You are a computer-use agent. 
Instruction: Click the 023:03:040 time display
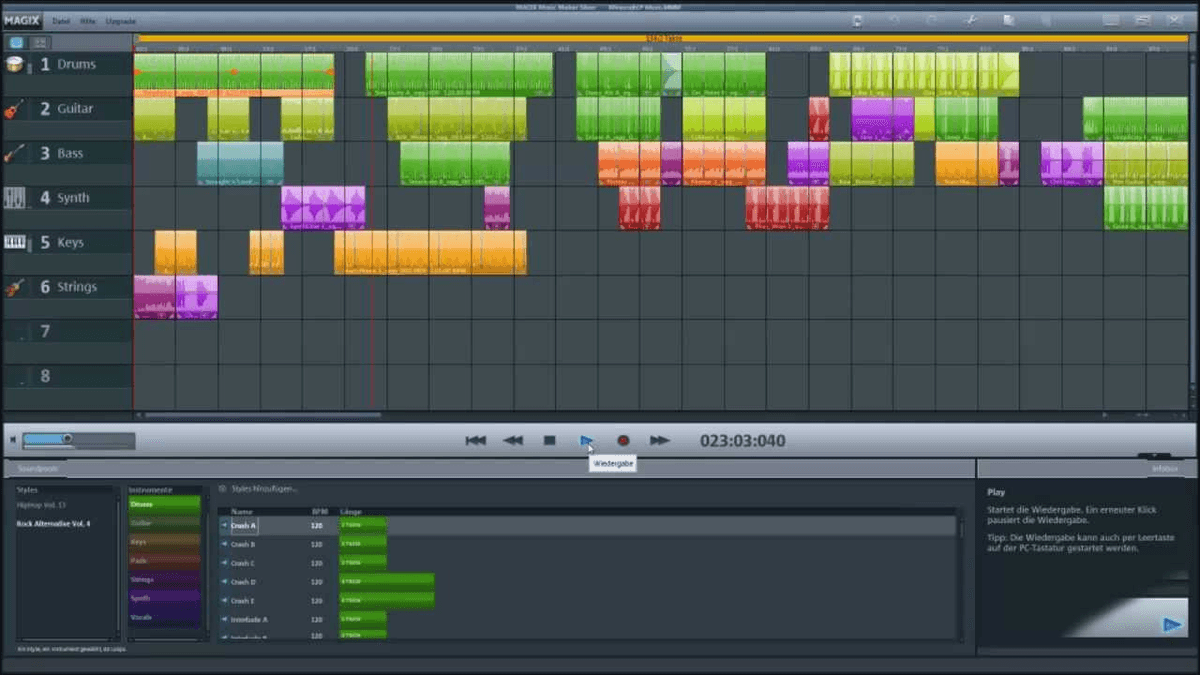[x=742, y=440]
